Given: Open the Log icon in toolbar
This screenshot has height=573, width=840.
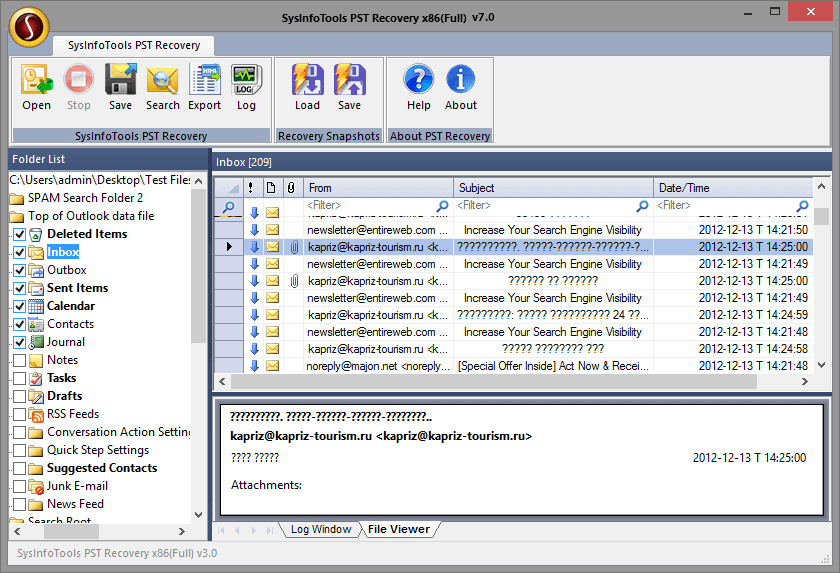Looking at the screenshot, I should coord(246,87).
